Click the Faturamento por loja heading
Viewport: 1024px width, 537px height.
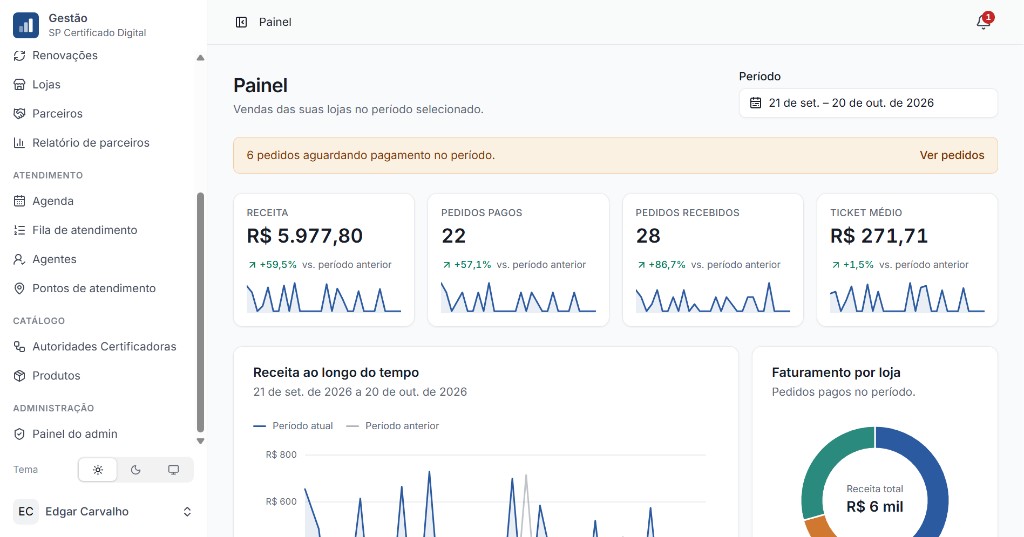pos(836,372)
